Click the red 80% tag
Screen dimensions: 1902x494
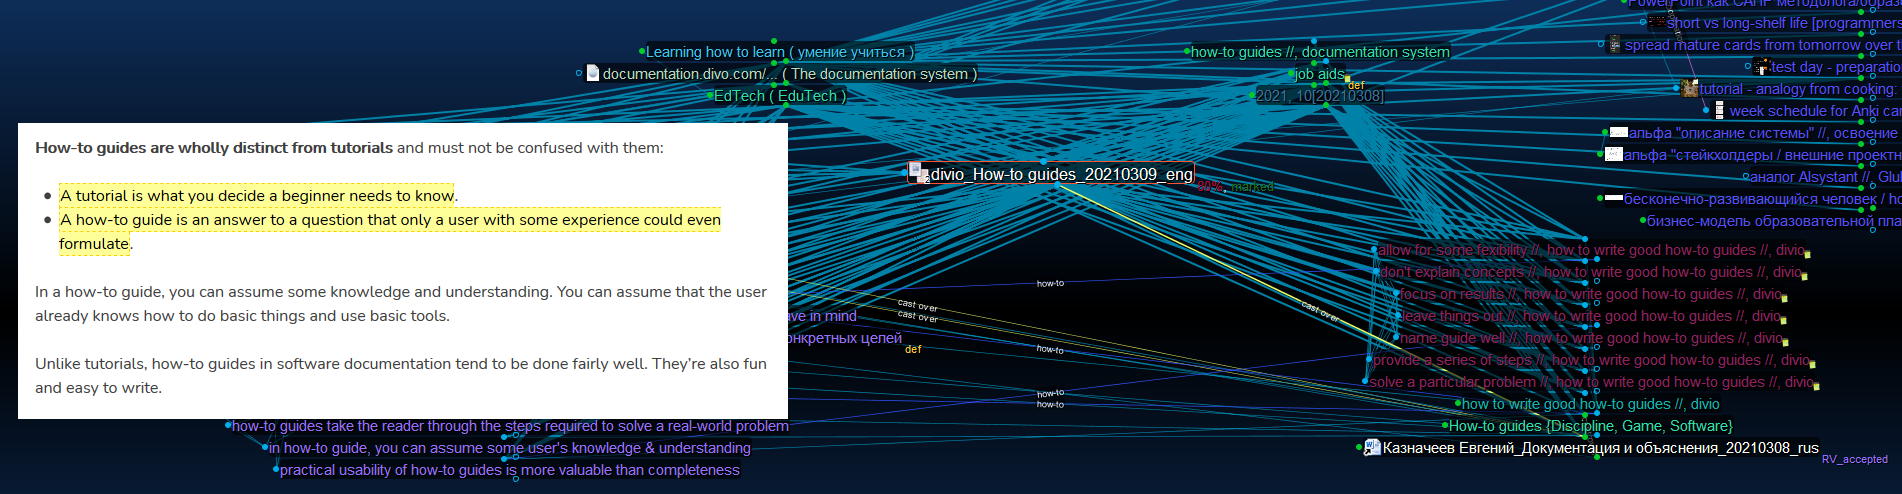(x=1211, y=187)
